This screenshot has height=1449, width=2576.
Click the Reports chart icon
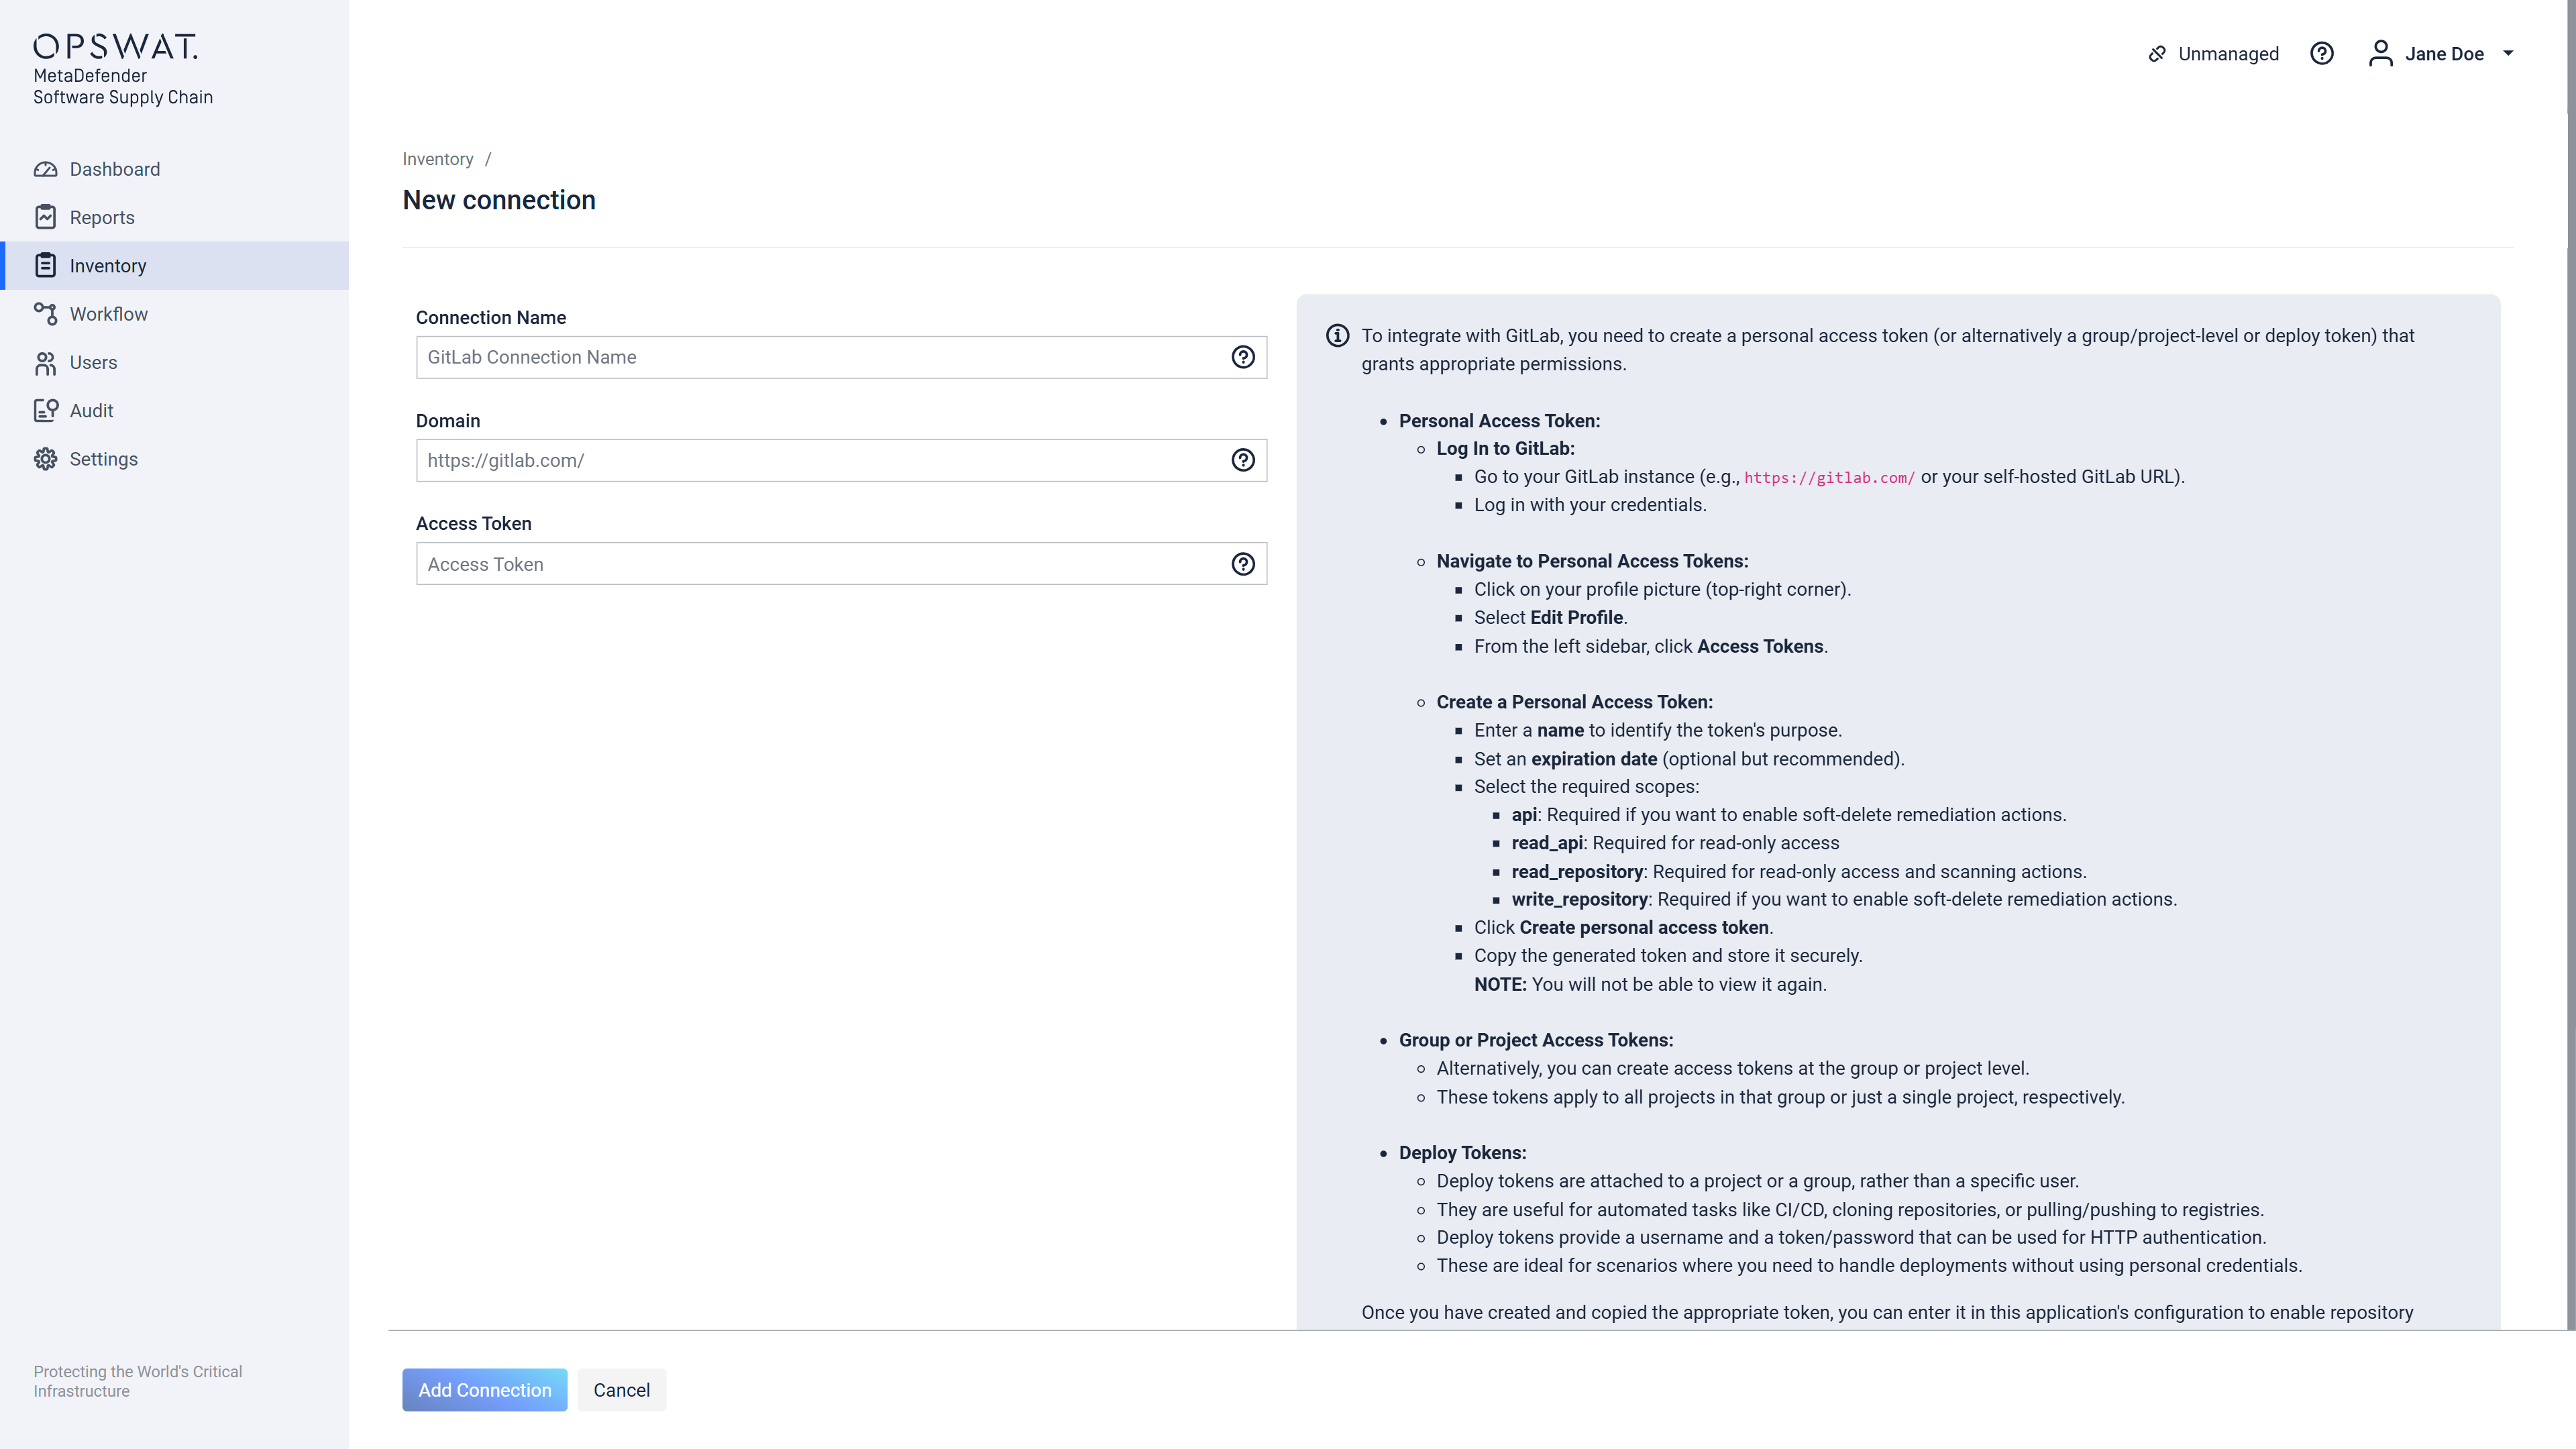(45, 217)
